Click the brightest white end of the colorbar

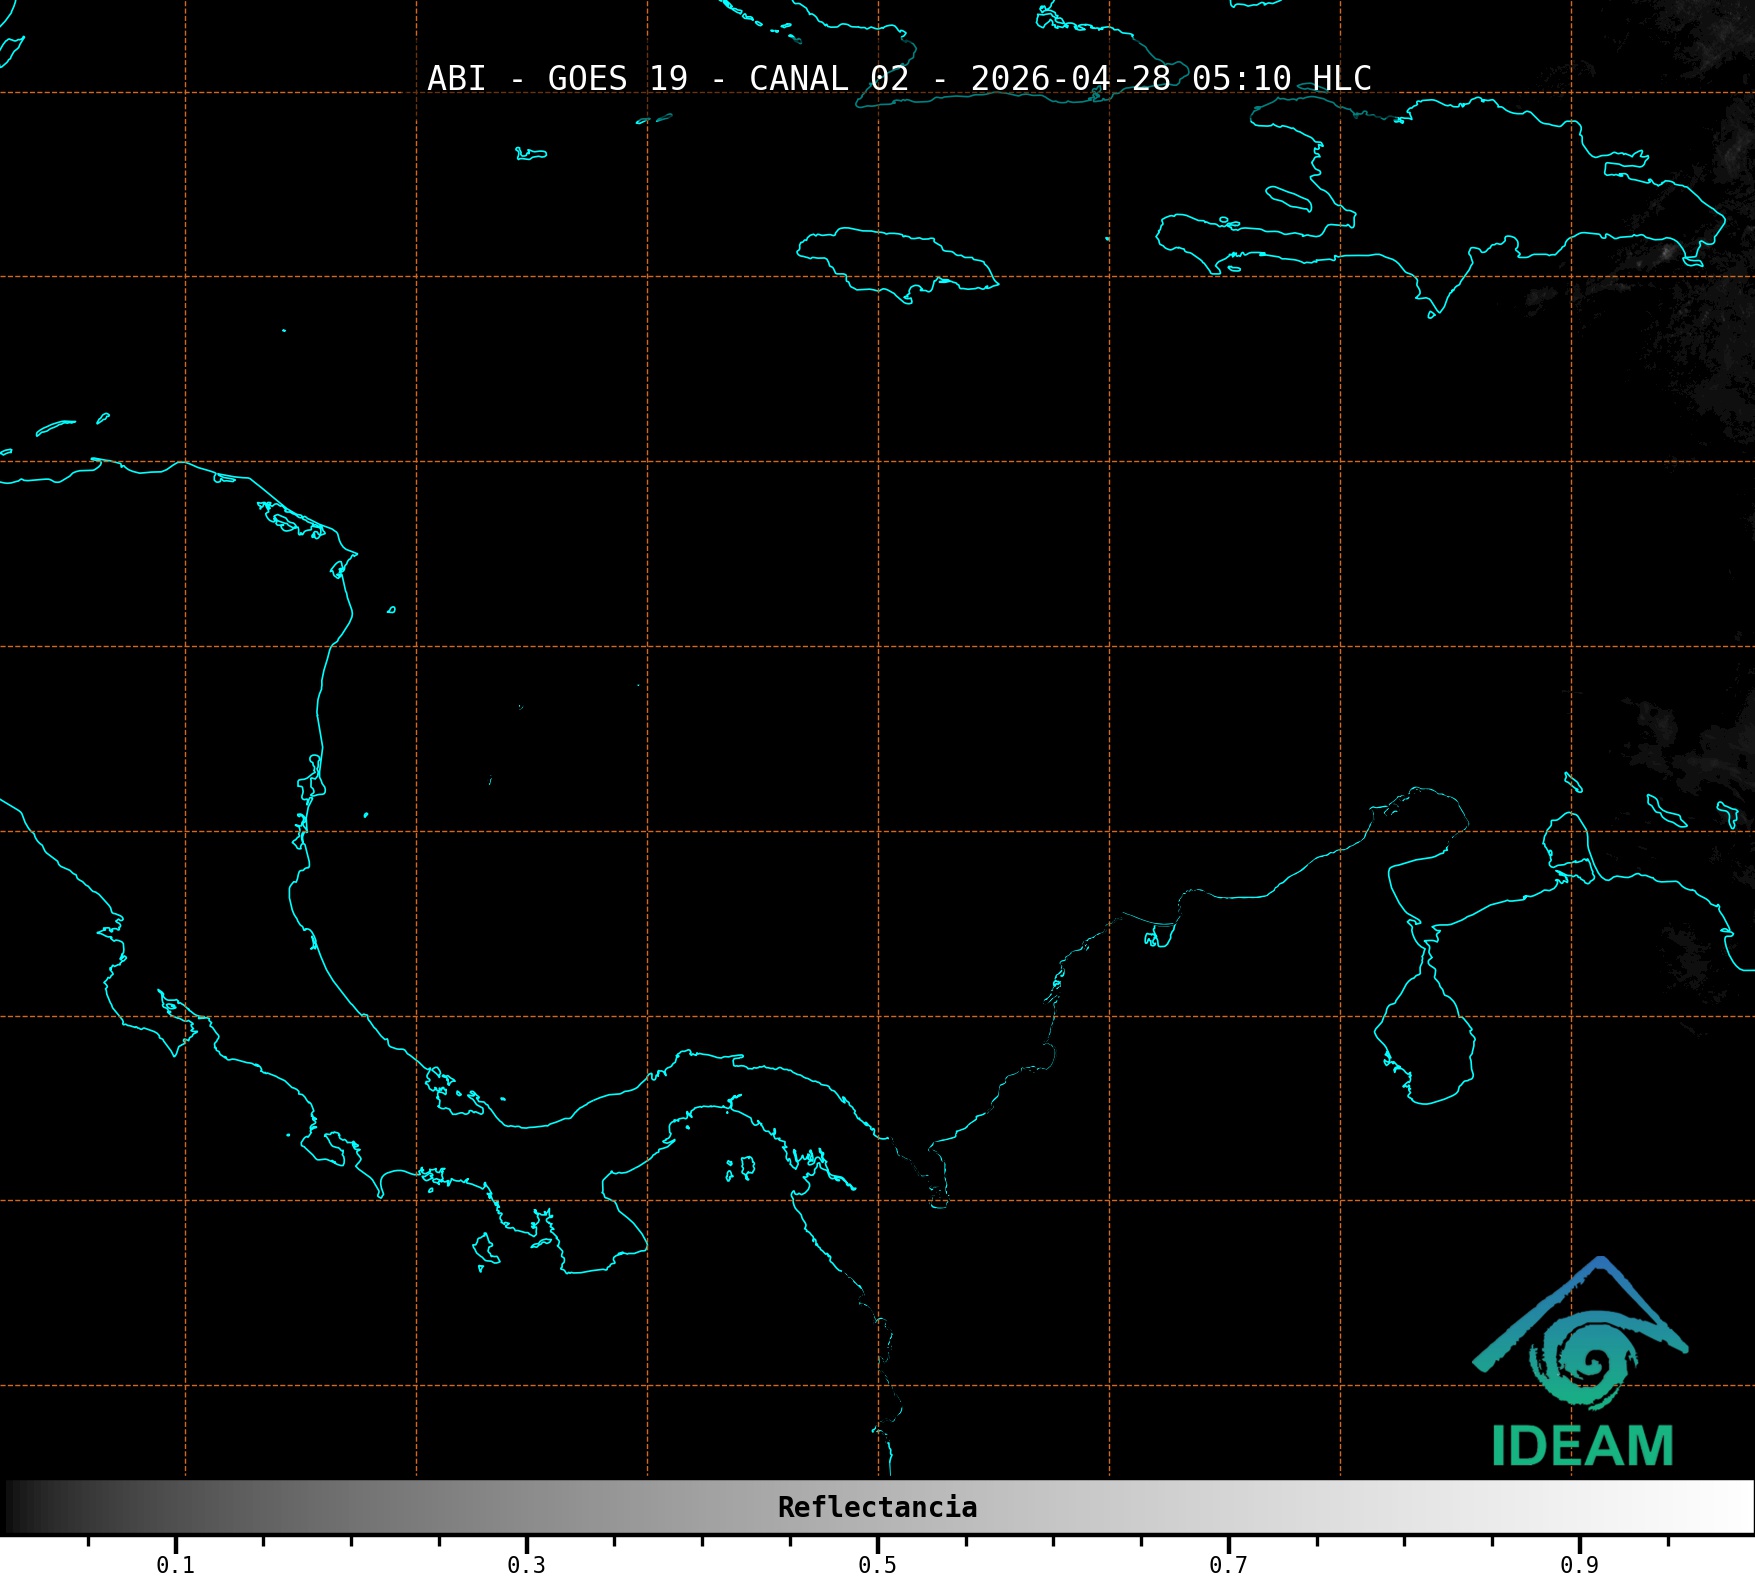click(x=1742, y=1507)
